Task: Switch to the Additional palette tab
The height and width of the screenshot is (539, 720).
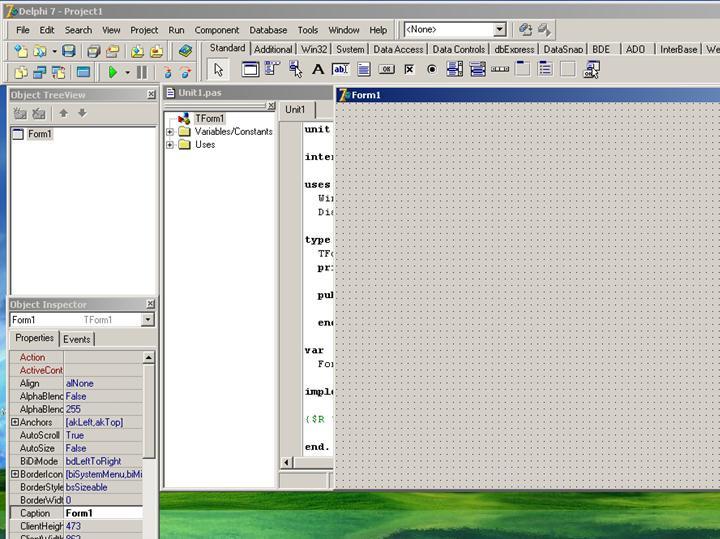Action: point(273,49)
